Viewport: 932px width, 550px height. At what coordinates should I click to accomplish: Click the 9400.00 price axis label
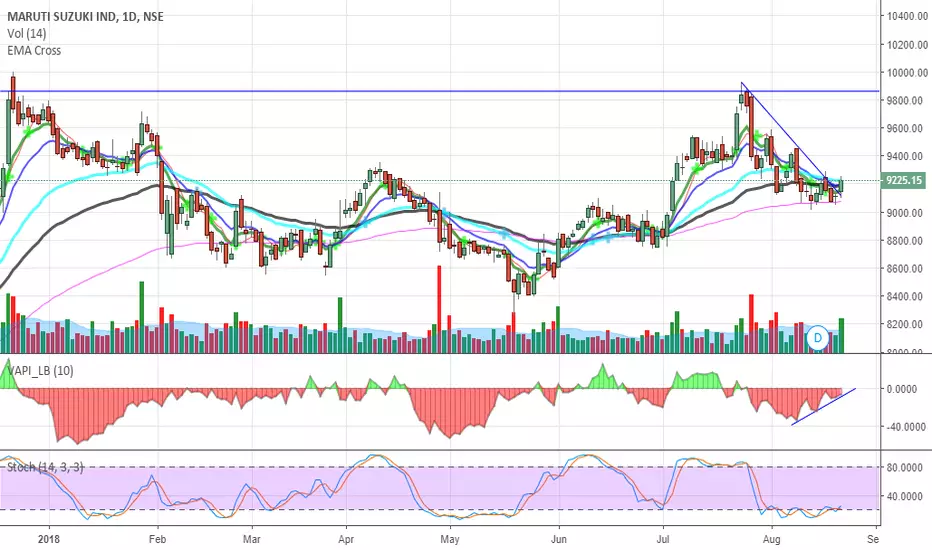(x=907, y=156)
